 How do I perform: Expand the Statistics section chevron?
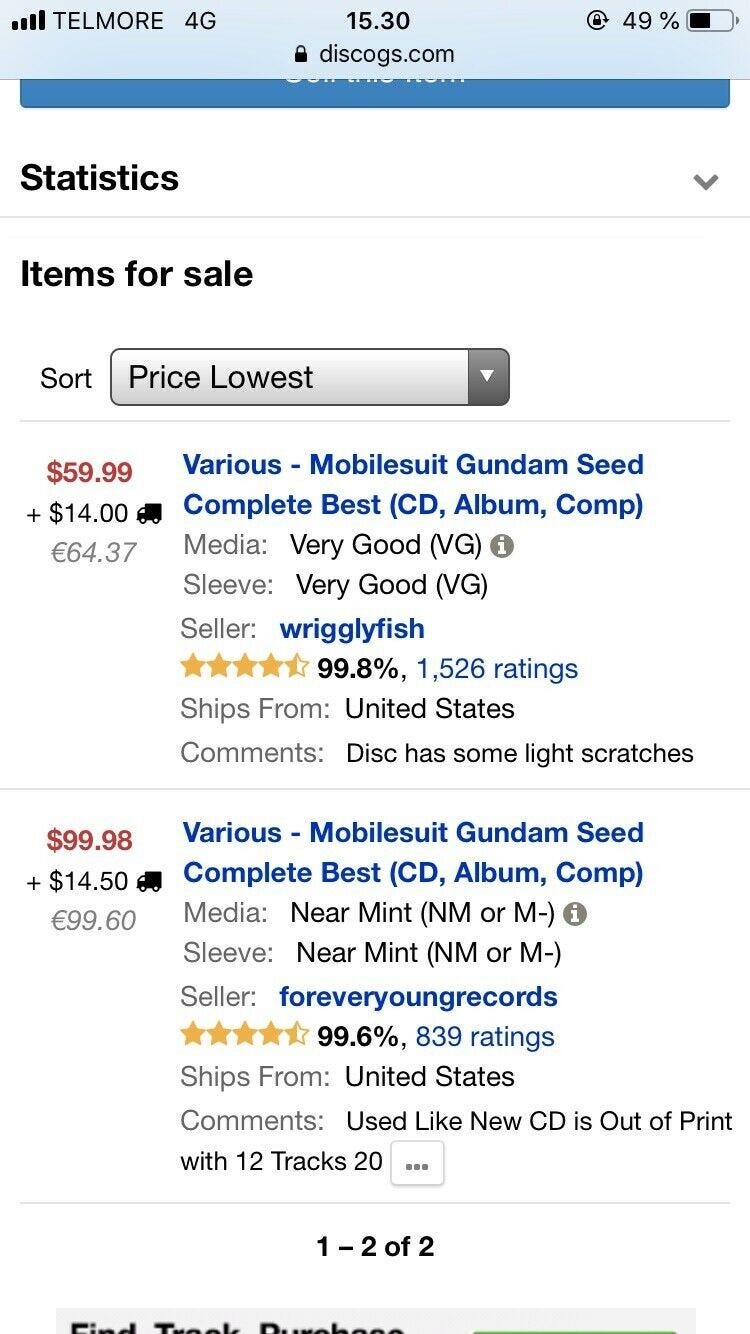tap(706, 181)
